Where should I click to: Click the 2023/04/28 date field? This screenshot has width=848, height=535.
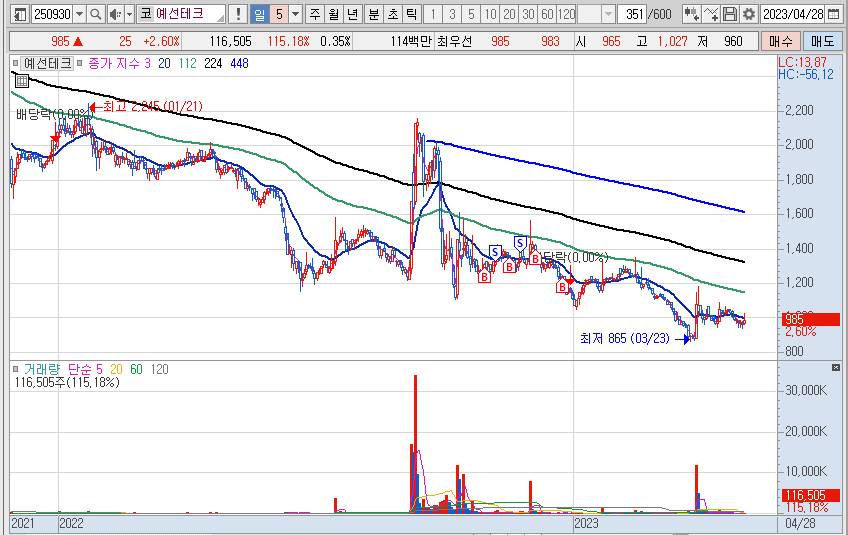point(793,14)
